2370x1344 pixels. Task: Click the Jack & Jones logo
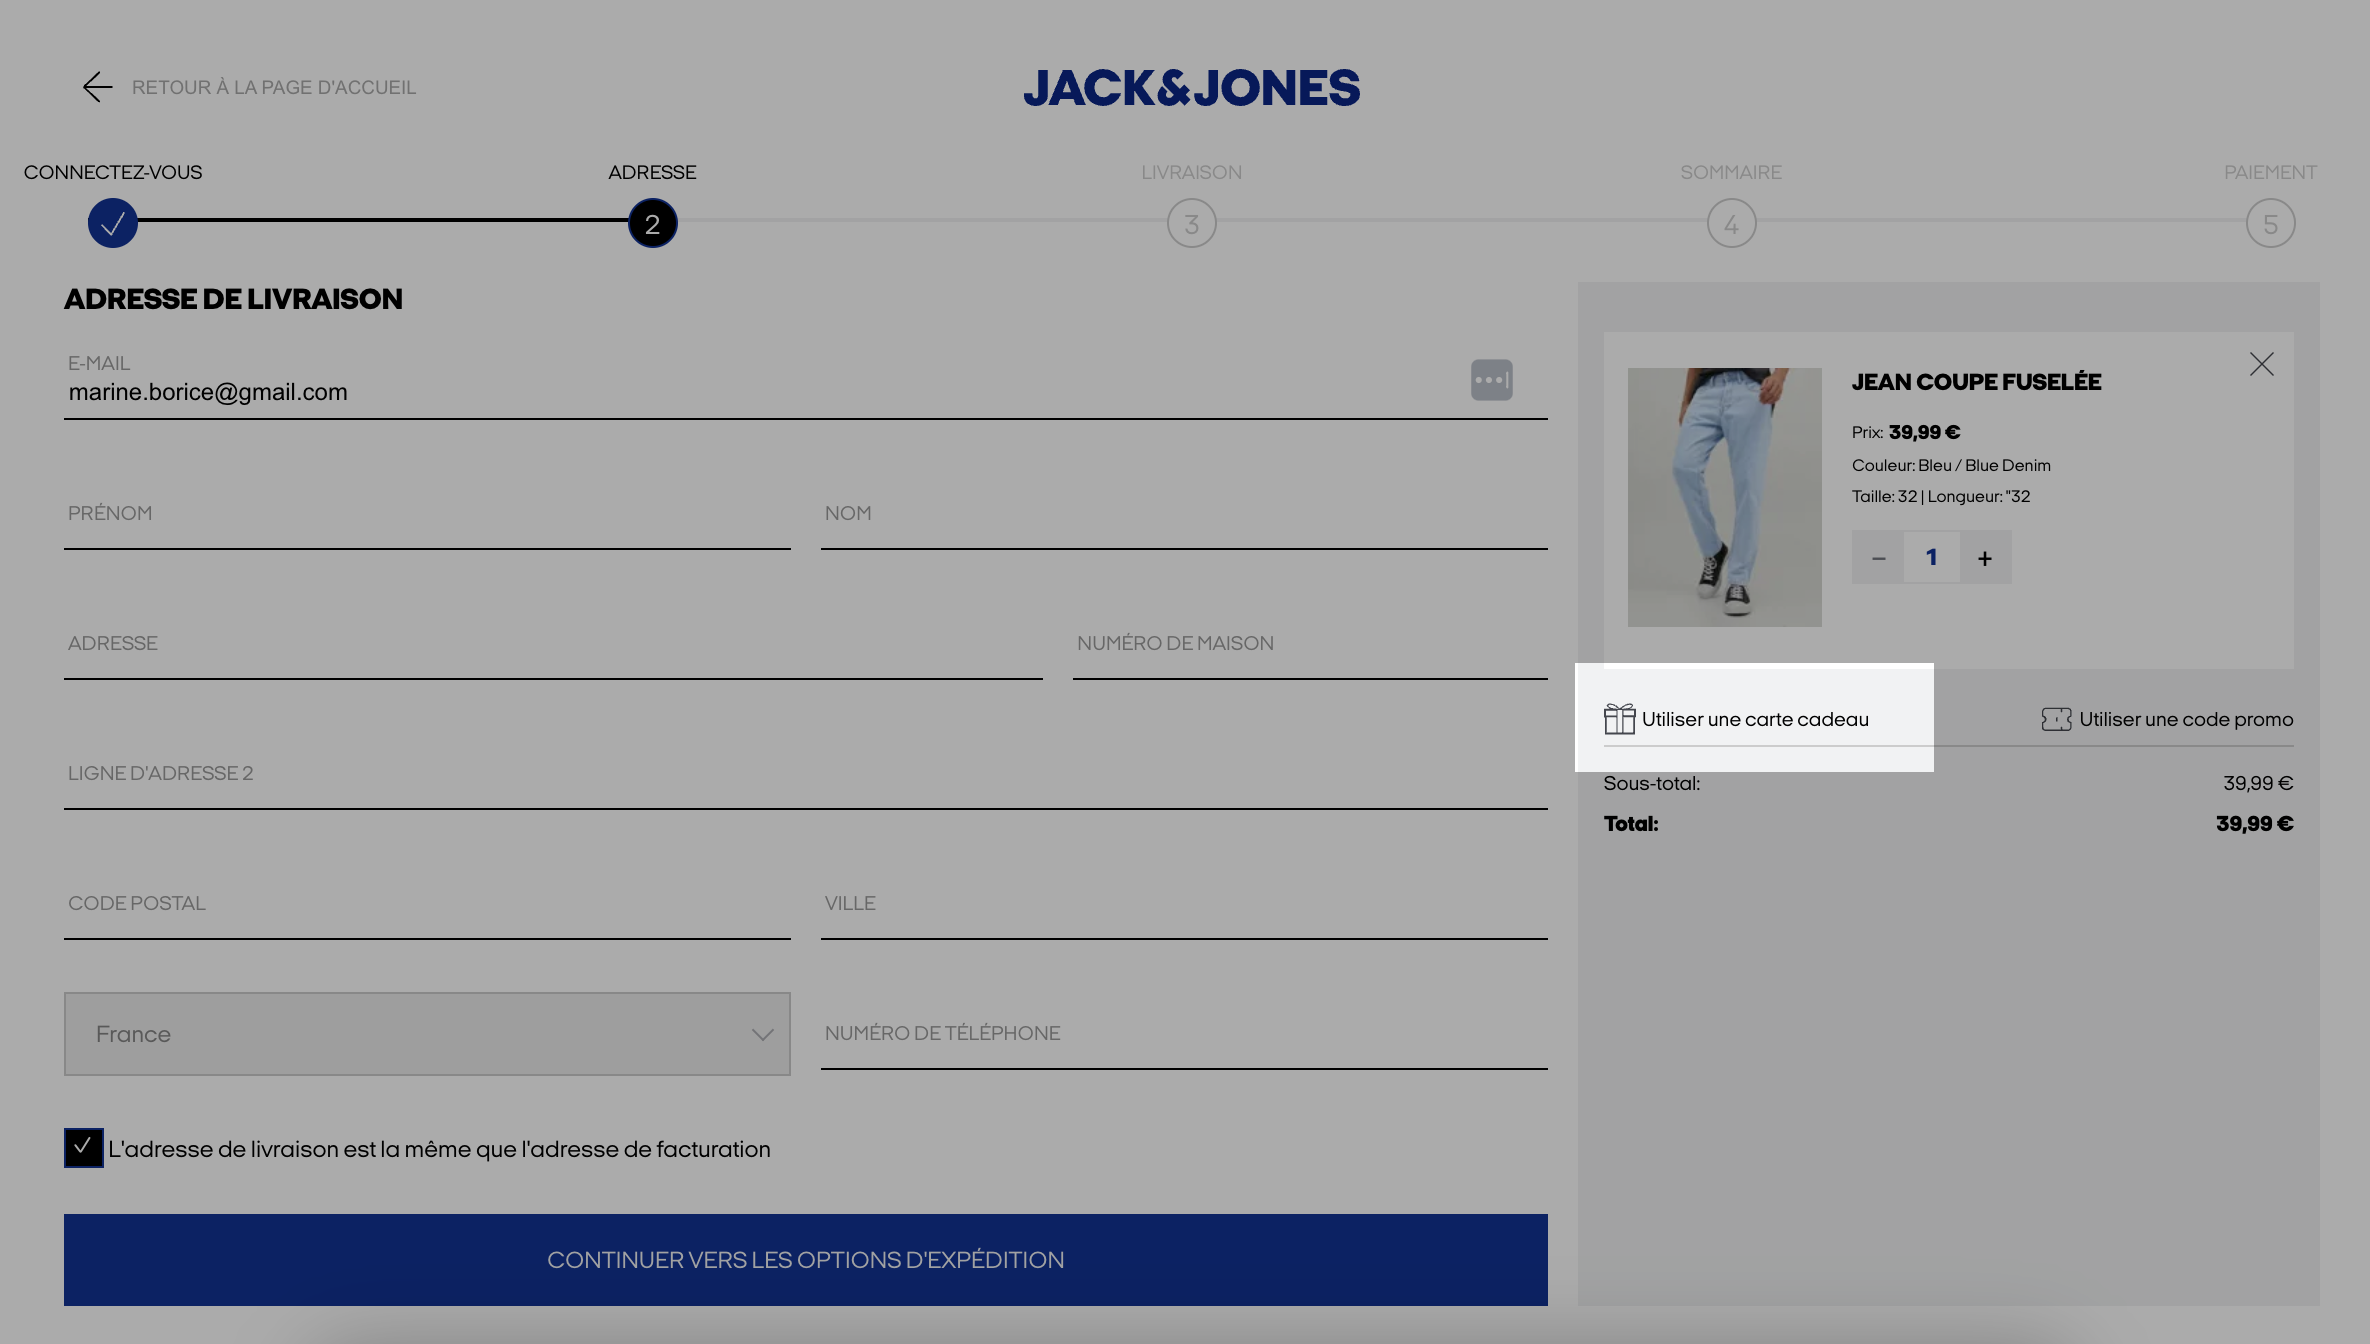[x=1191, y=88]
